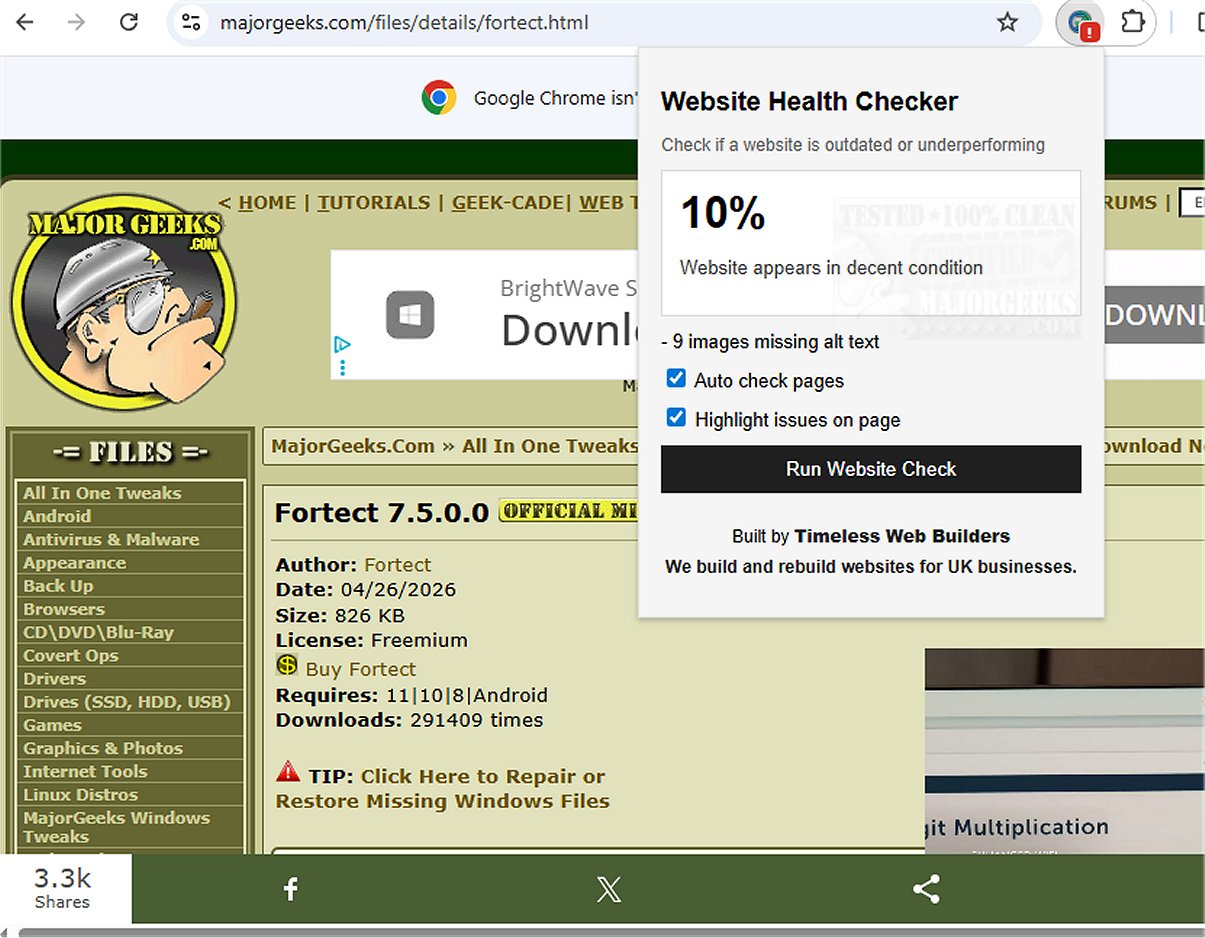Reload the page with the refresh icon
Image resolution: width=1205 pixels, height=938 pixels.
(129, 22)
